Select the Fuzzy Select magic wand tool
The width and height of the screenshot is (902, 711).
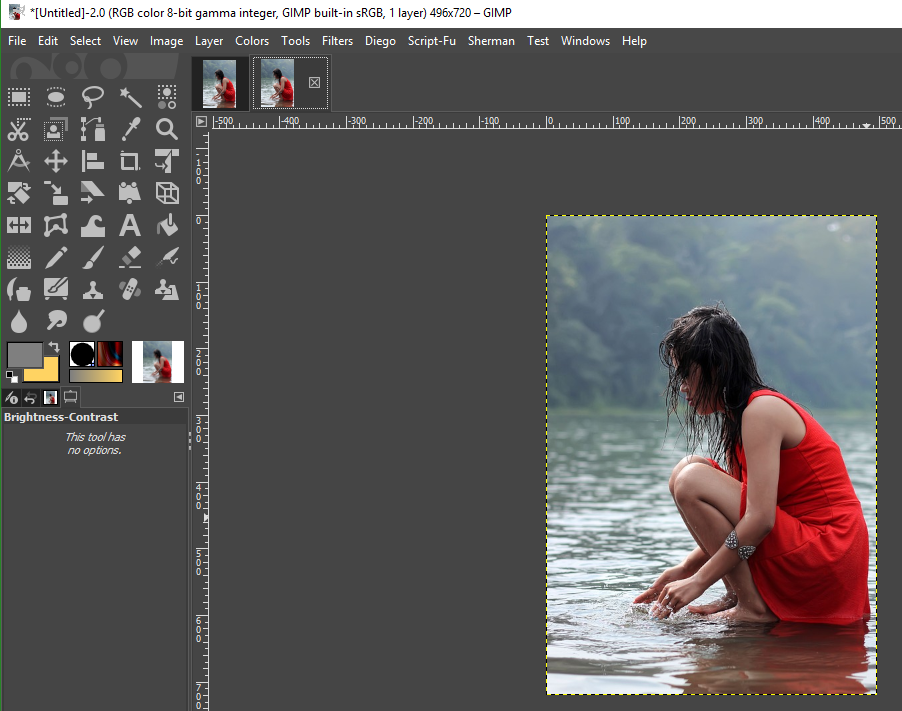pos(130,97)
